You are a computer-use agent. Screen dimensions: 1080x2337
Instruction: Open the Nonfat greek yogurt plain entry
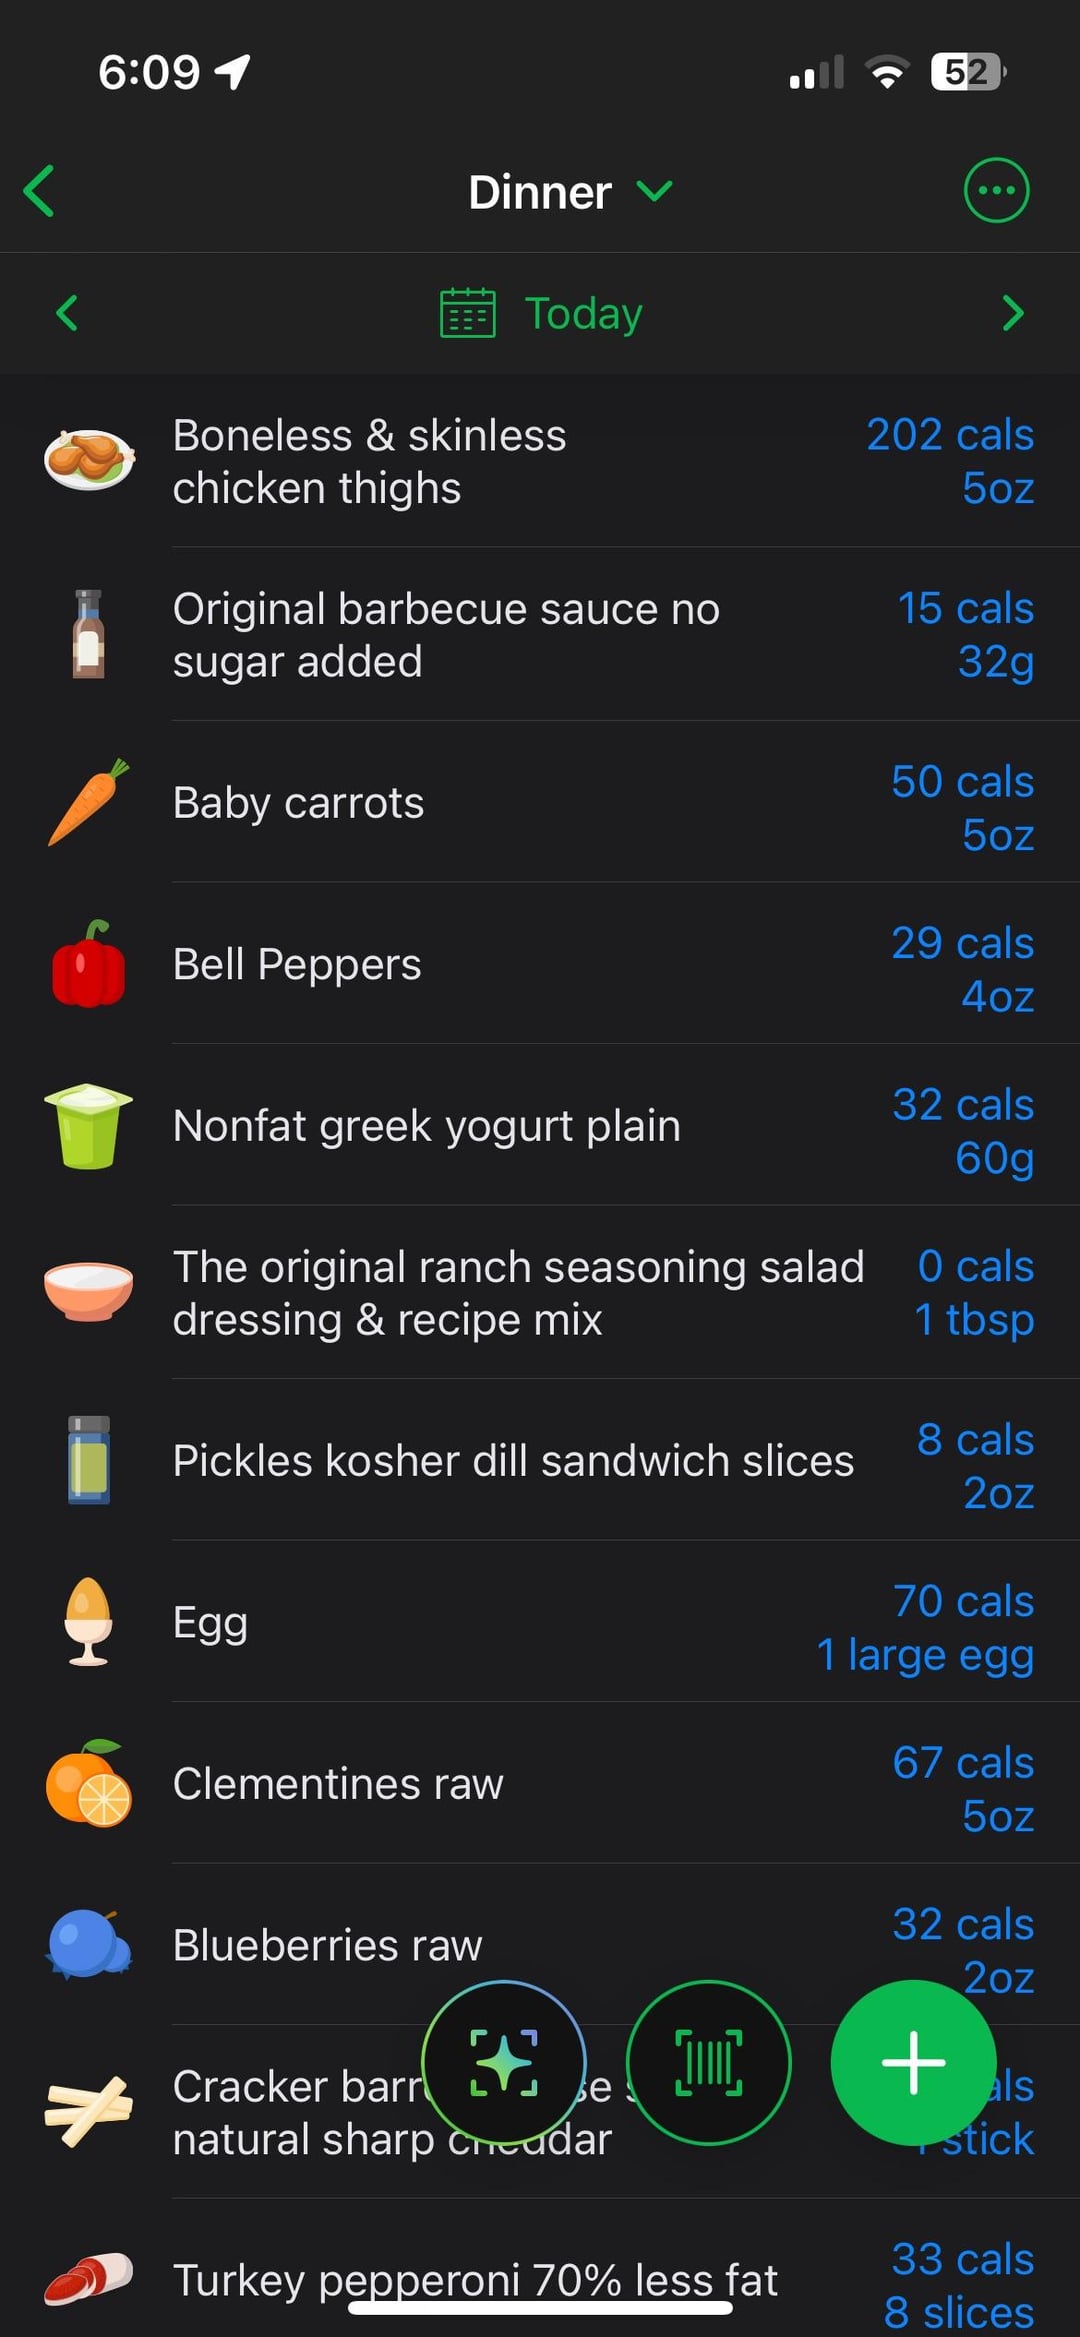pos(427,1126)
